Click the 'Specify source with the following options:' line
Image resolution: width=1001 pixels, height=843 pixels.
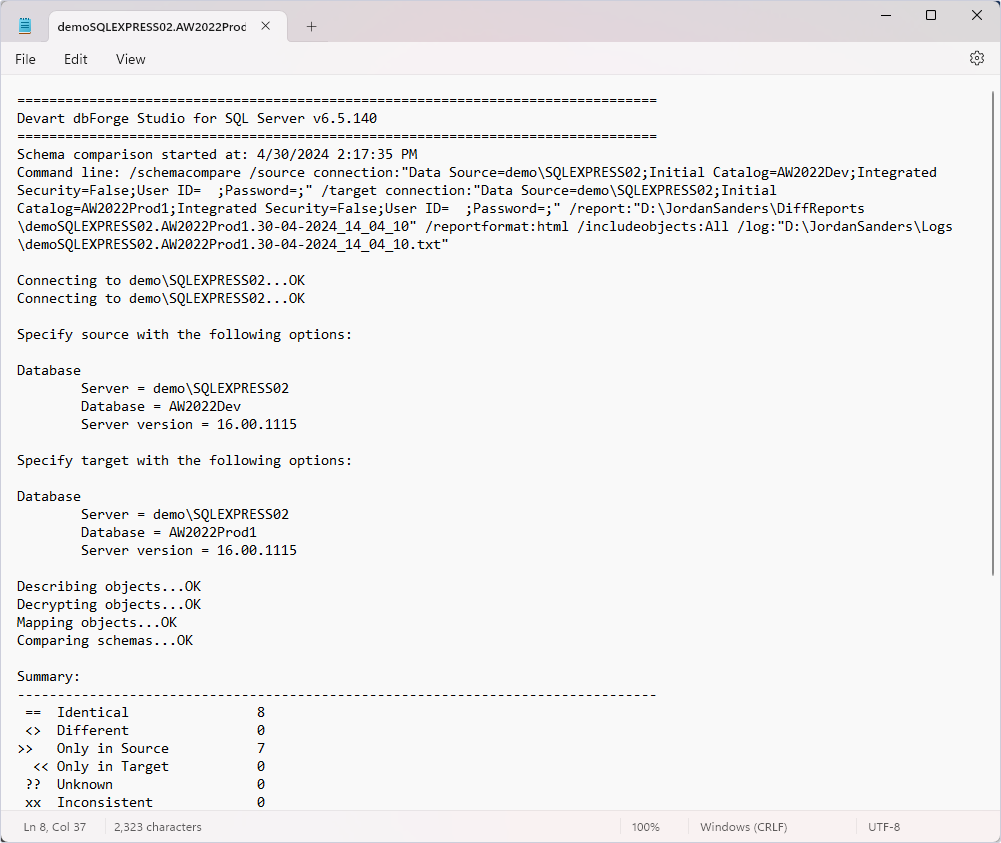coord(184,334)
